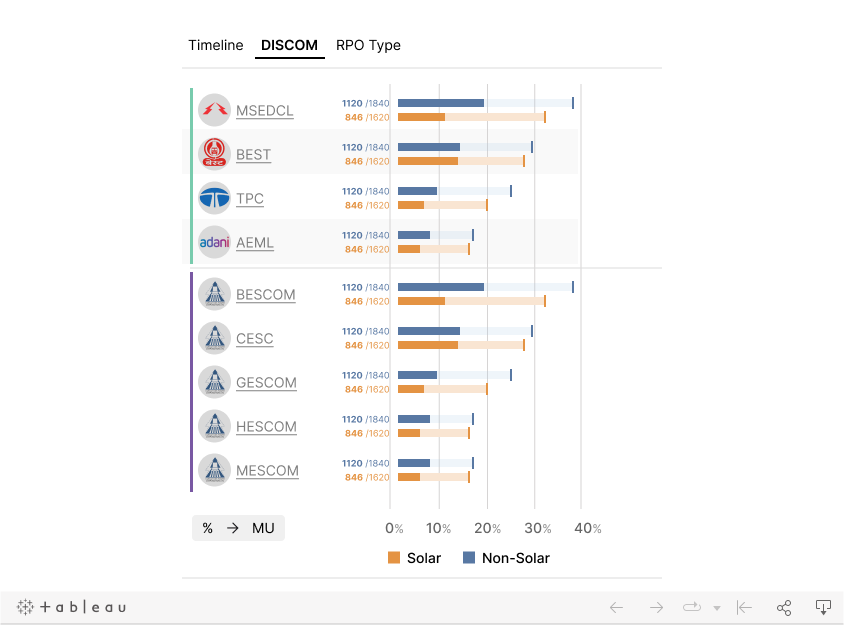Click the Tableau redo arrow

pyautogui.click(x=656, y=607)
